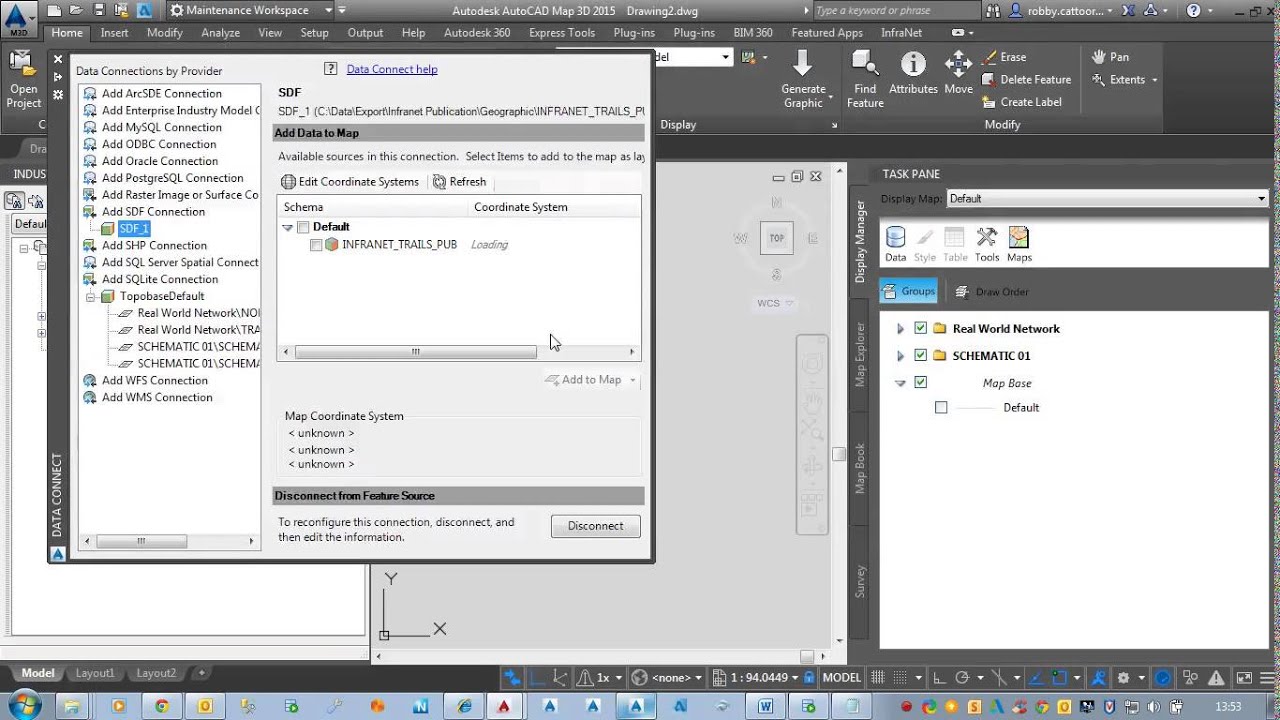Click the Erase tool

point(1004,57)
